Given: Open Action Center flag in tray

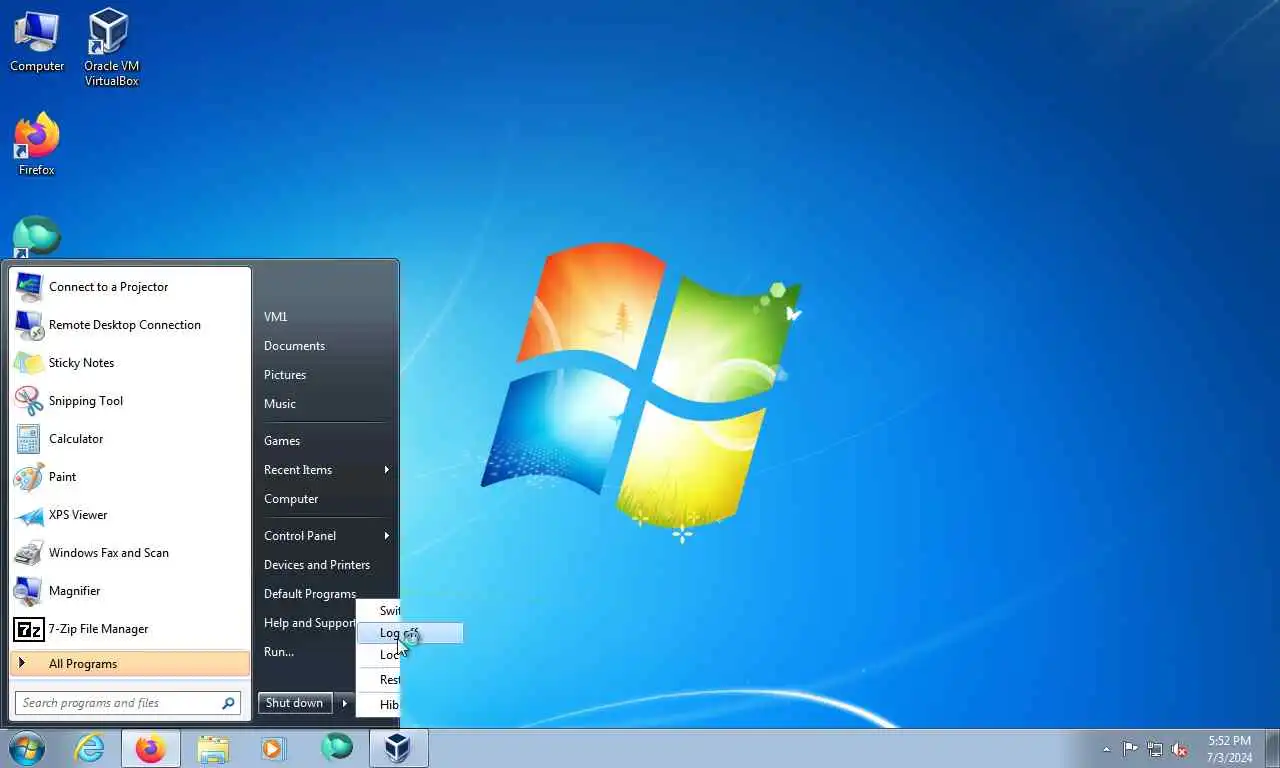Looking at the screenshot, I should (x=1130, y=749).
